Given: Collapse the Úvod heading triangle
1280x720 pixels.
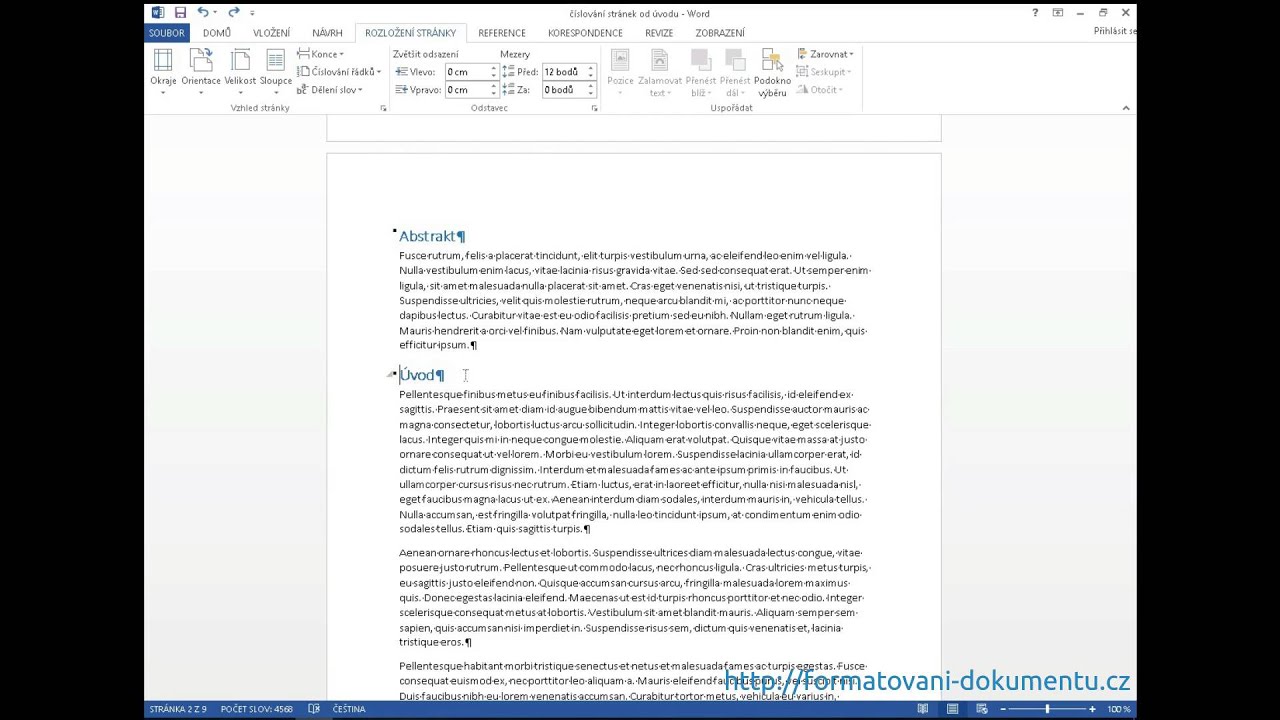Looking at the screenshot, I should click(x=391, y=375).
